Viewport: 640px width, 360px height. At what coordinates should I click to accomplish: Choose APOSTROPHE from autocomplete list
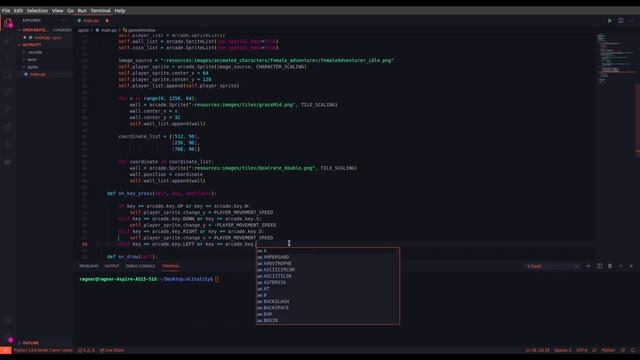coord(327,264)
